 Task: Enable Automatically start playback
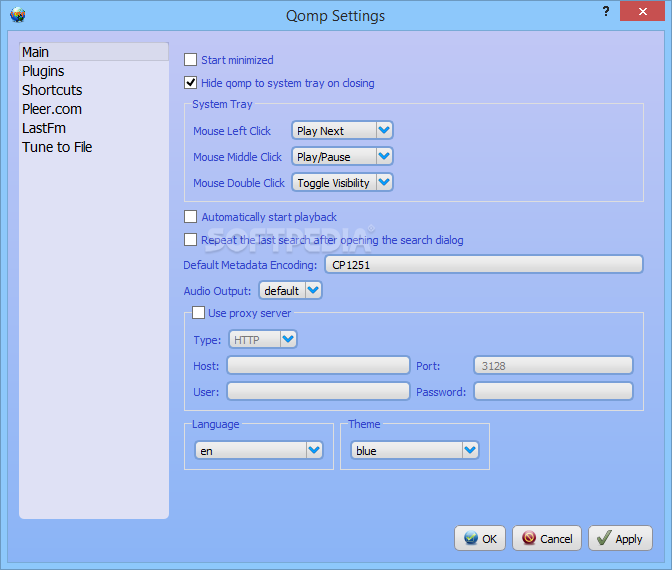(x=190, y=217)
